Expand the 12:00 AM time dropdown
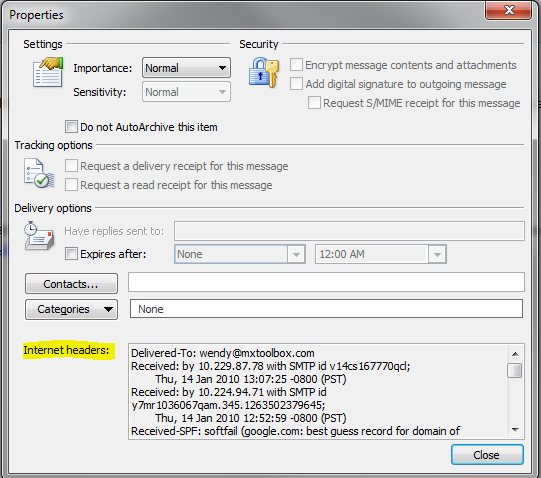The image size is (541, 478). click(381, 254)
